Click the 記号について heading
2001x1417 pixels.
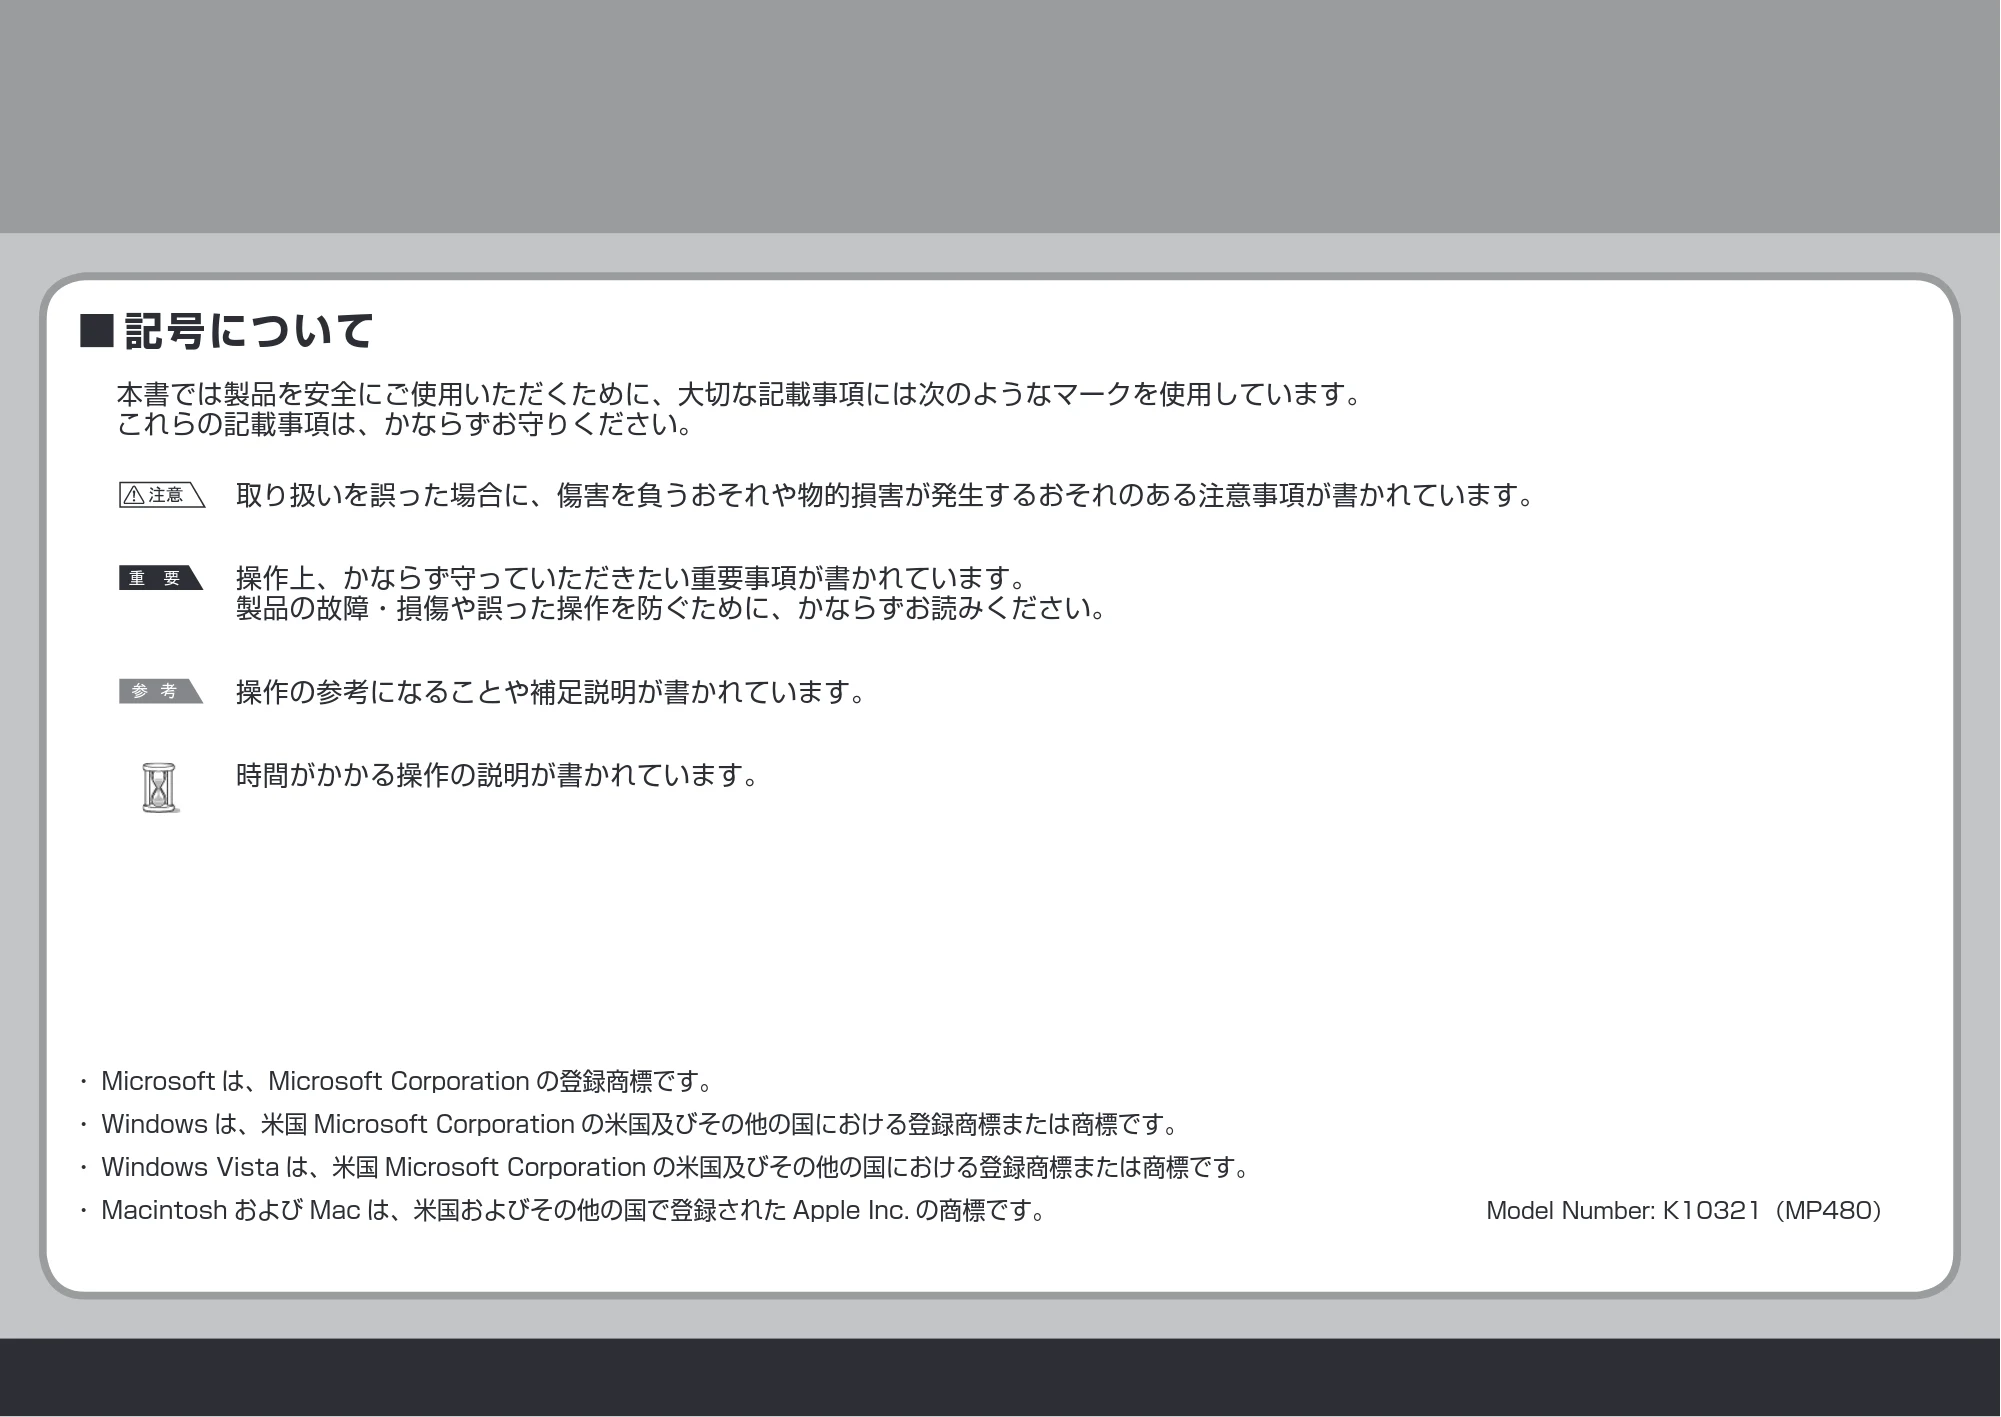tap(250, 331)
